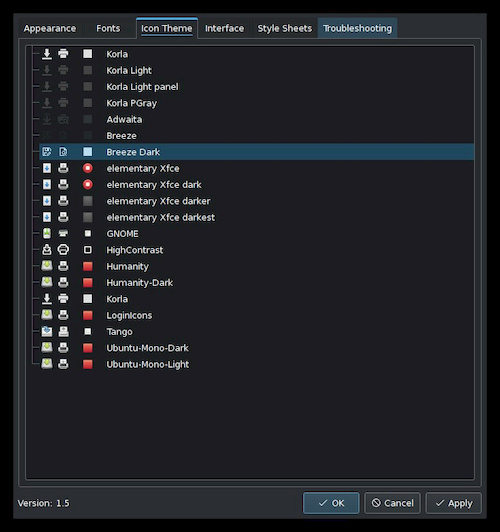Click the gray square icon in Korla PGray row
The width and height of the screenshot is (500, 532).
(x=88, y=103)
